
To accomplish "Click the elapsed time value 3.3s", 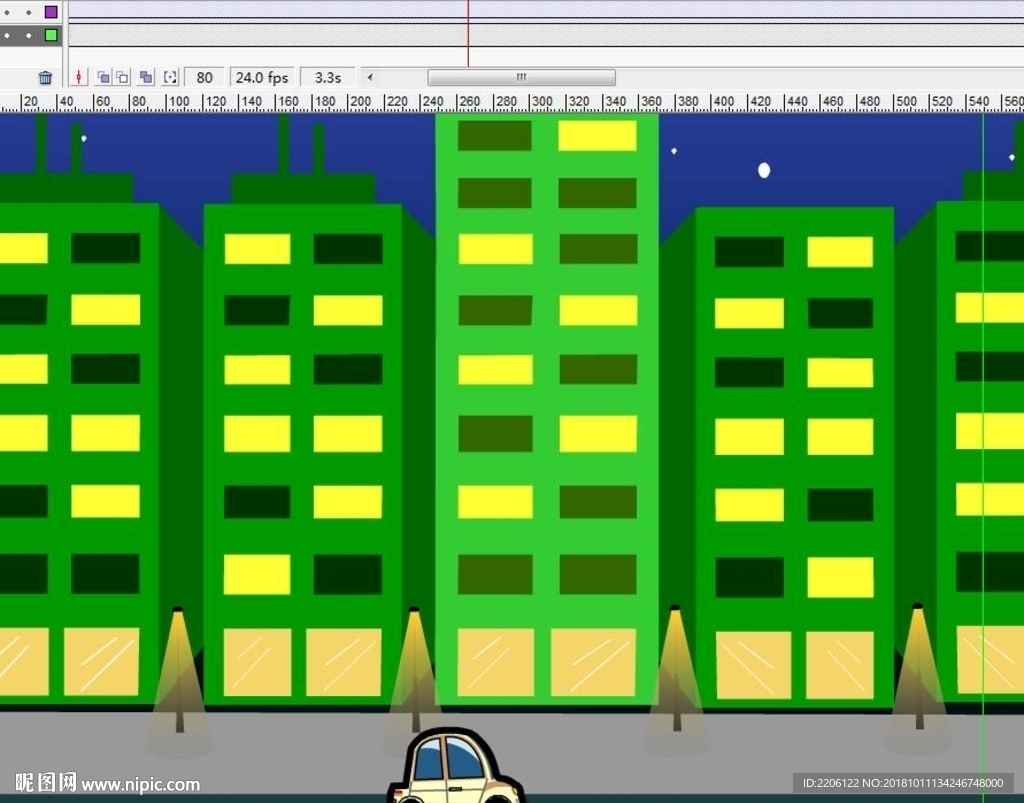I will (328, 78).
